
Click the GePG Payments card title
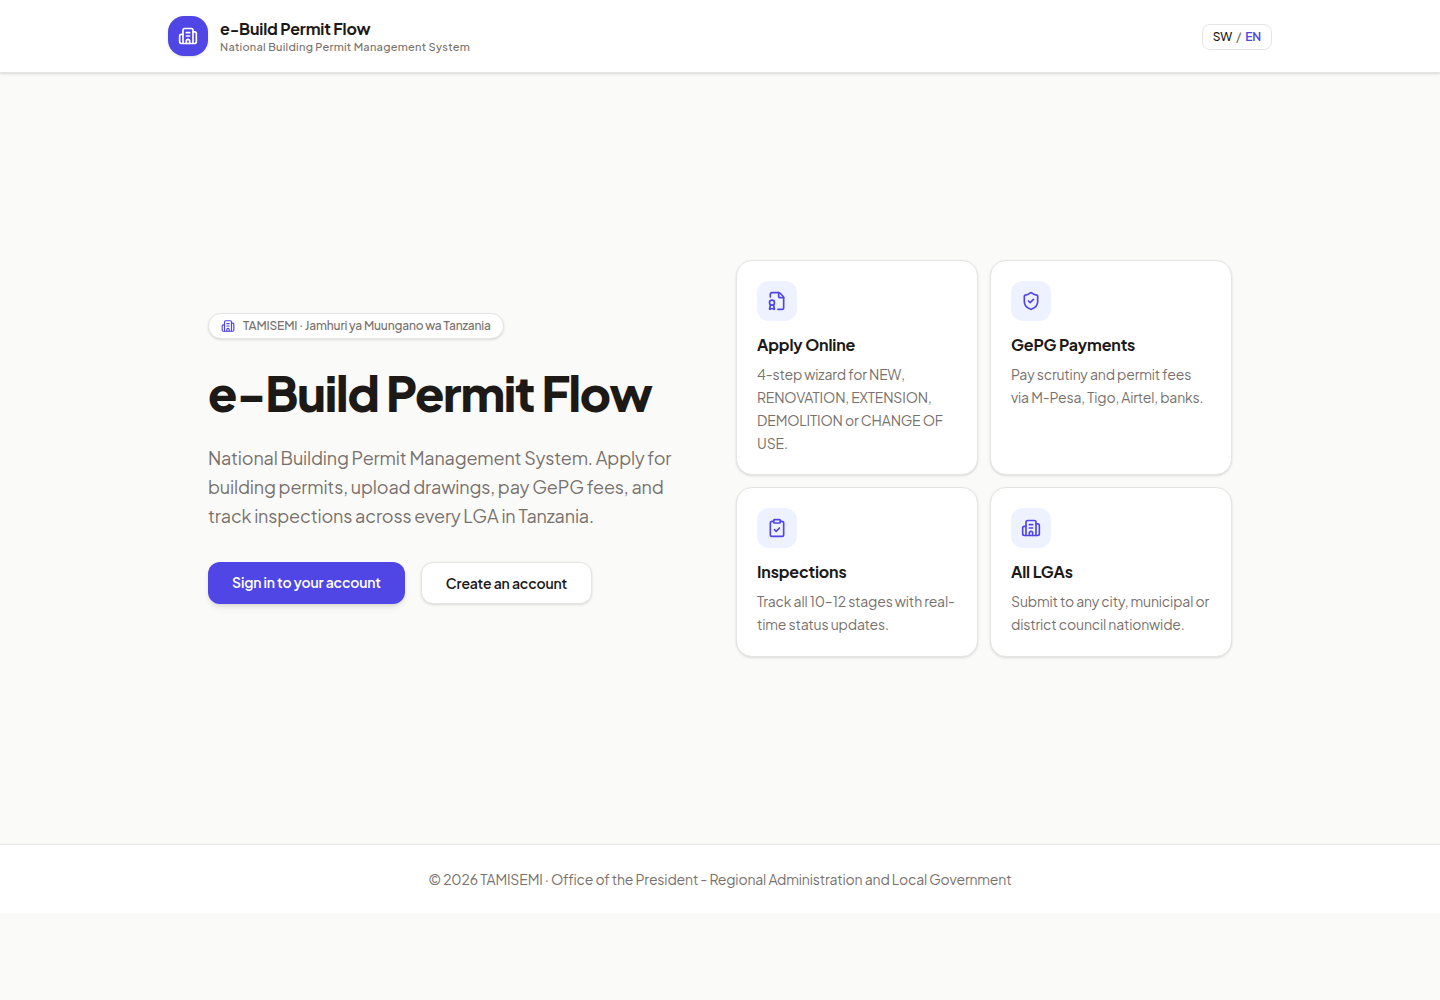(x=1073, y=345)
